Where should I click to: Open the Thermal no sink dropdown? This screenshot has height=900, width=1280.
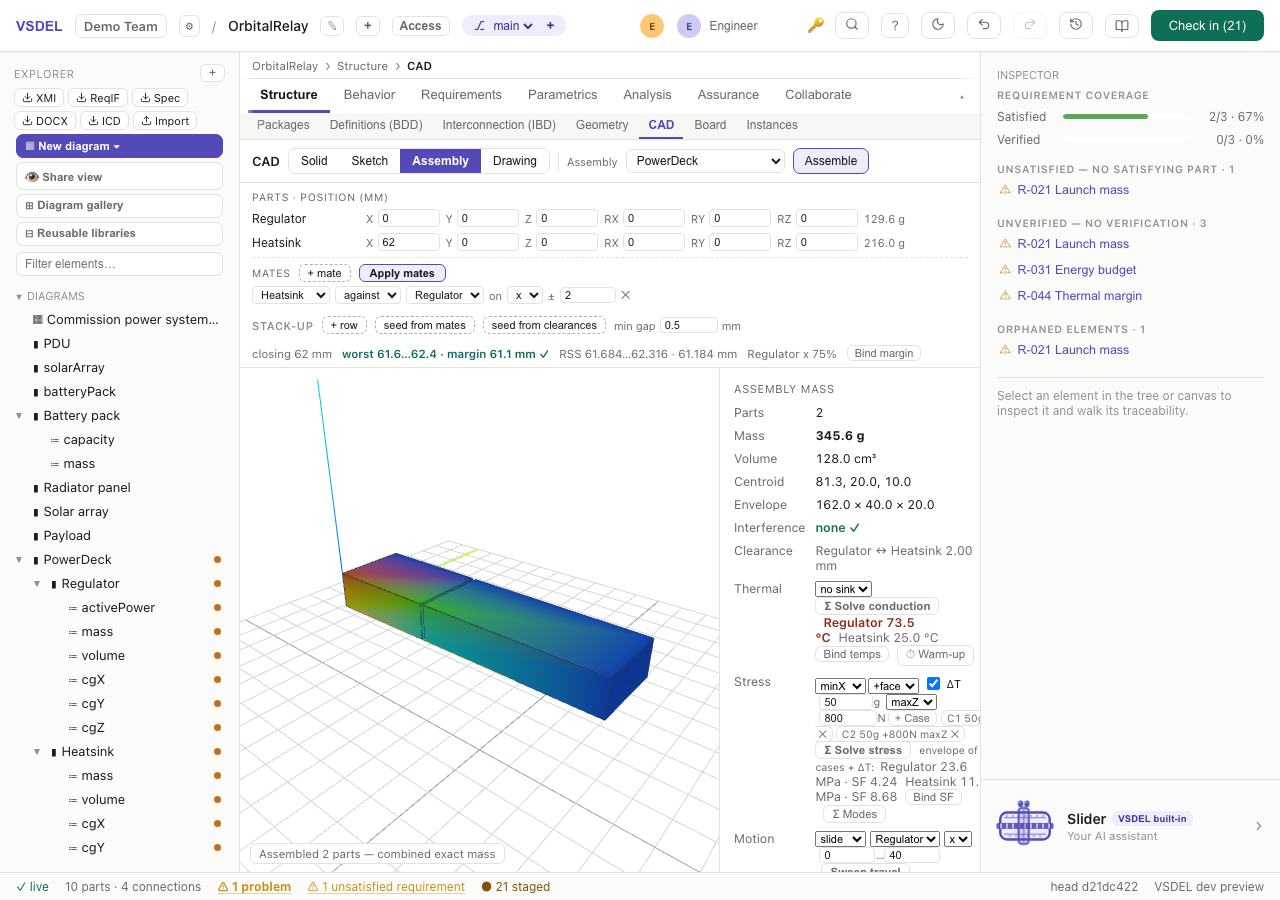[844, 589]
